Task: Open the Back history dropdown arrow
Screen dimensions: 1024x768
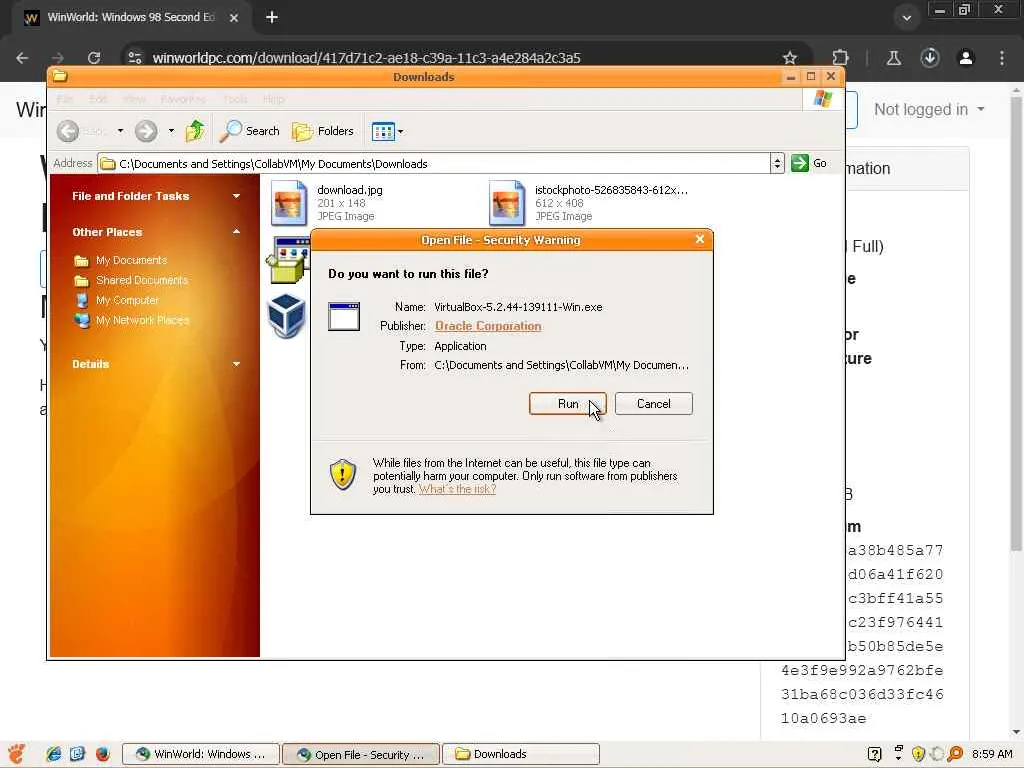Action: tap(120, 131)
